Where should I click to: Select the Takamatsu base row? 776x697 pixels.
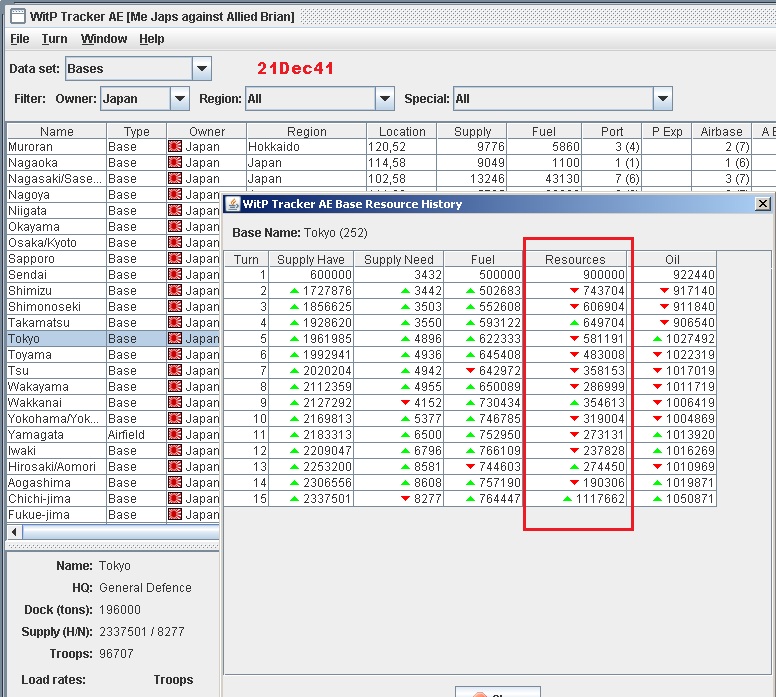pyautogui.click(x=113, y=323)
